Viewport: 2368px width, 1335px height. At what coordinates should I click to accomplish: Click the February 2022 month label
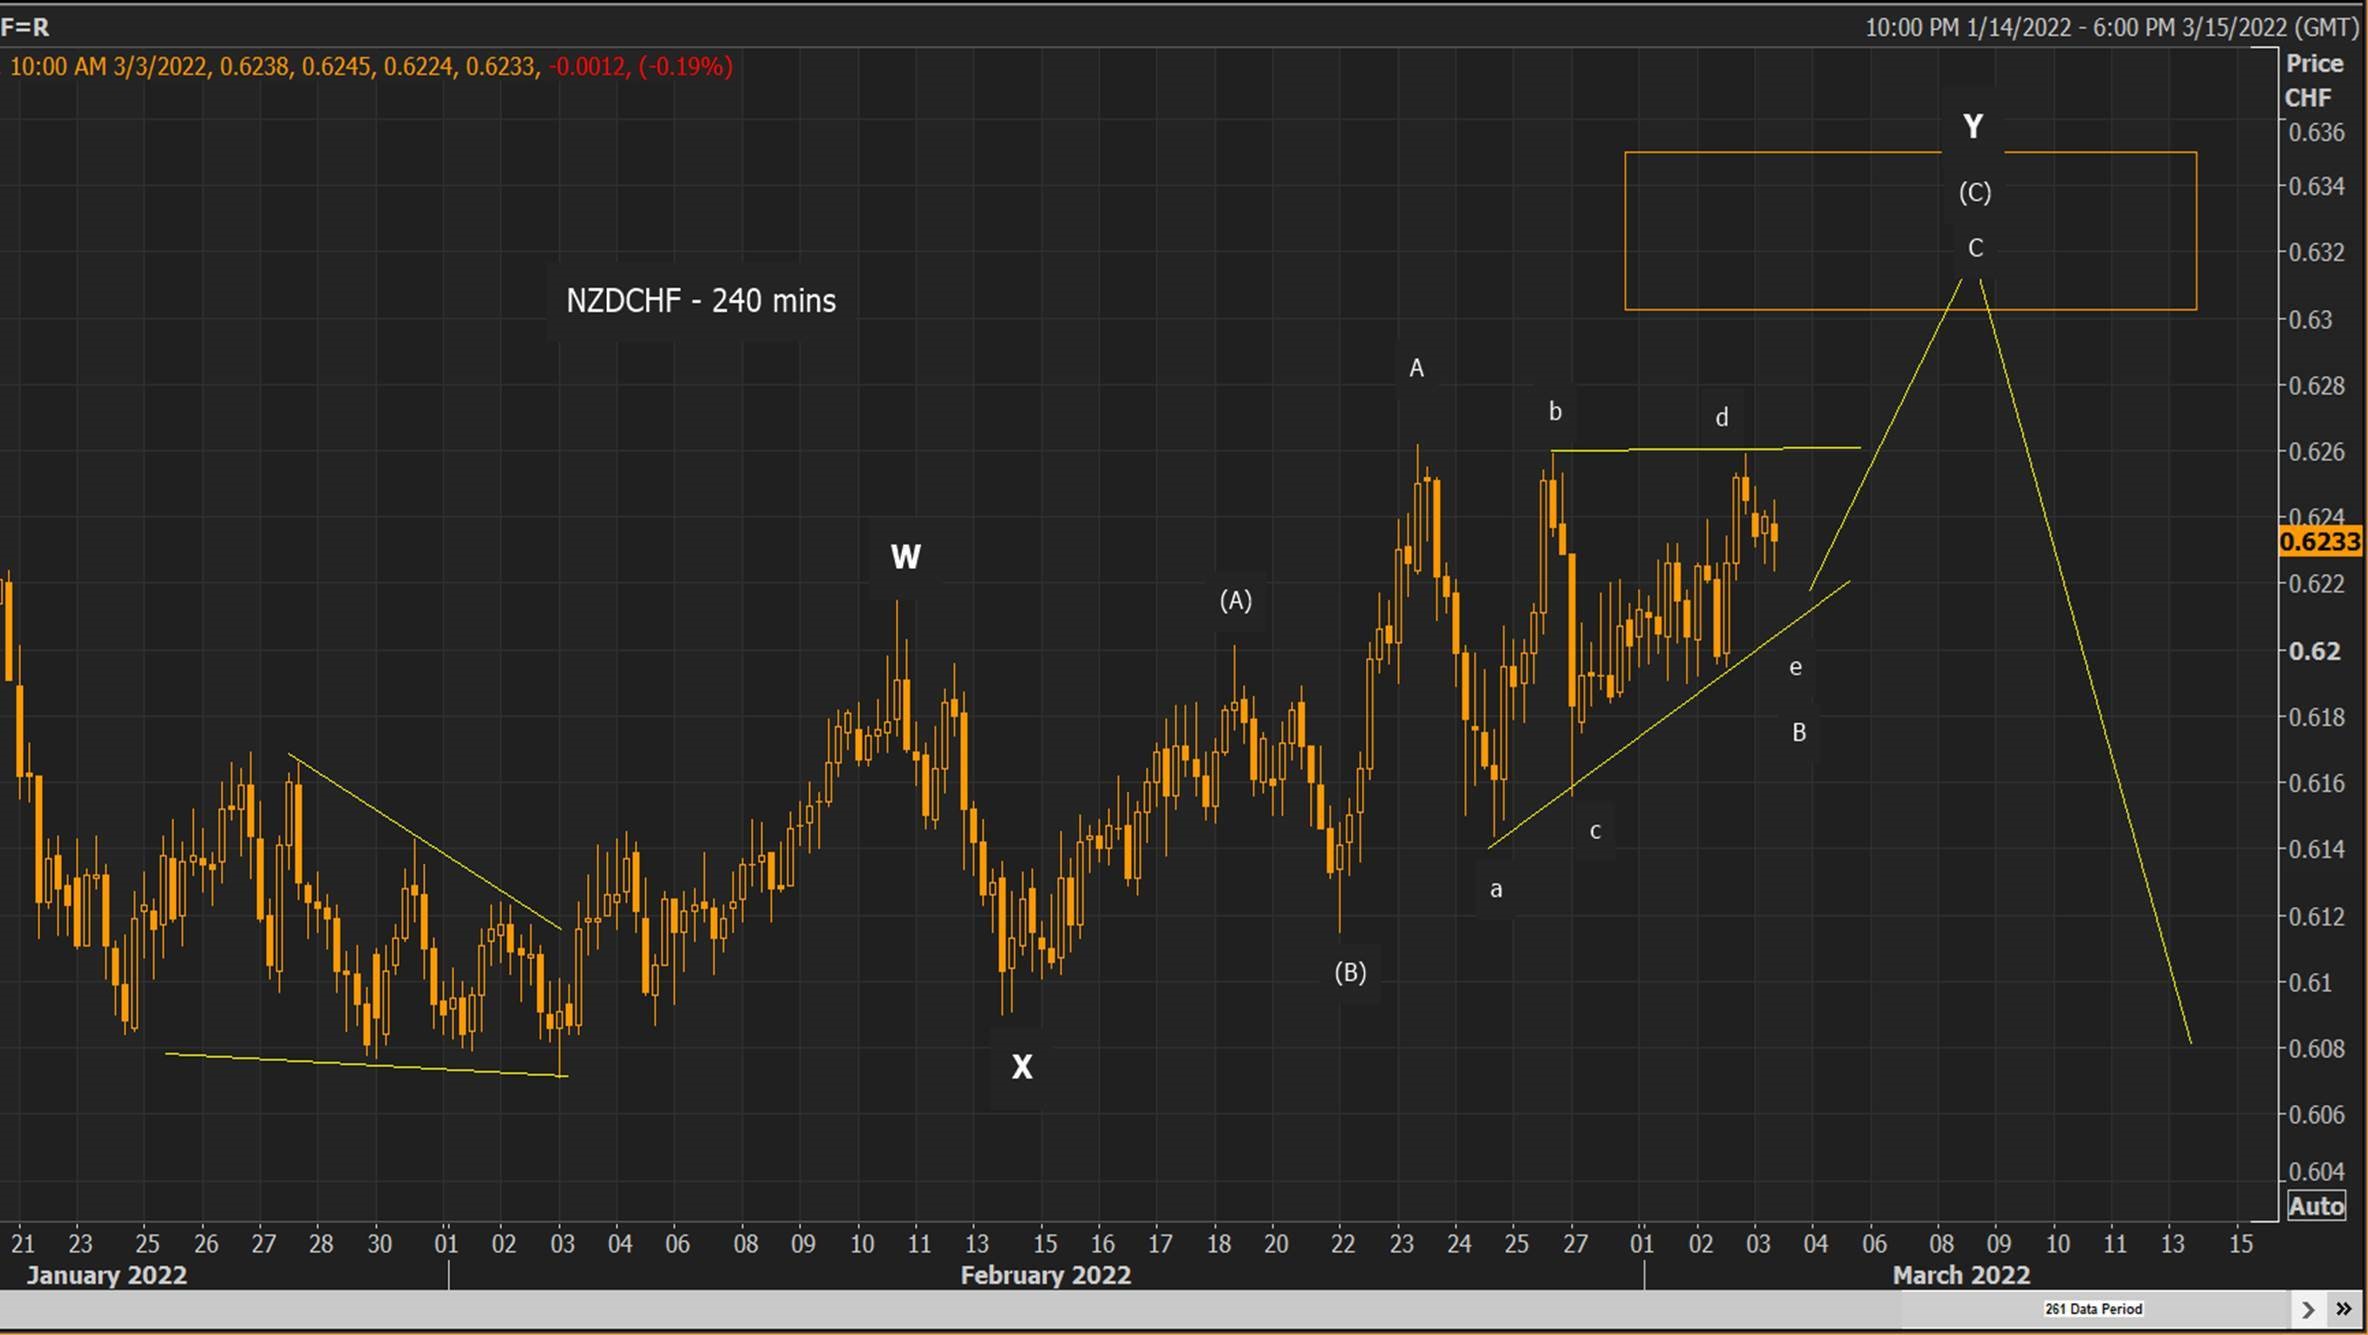(1045, 1275)
